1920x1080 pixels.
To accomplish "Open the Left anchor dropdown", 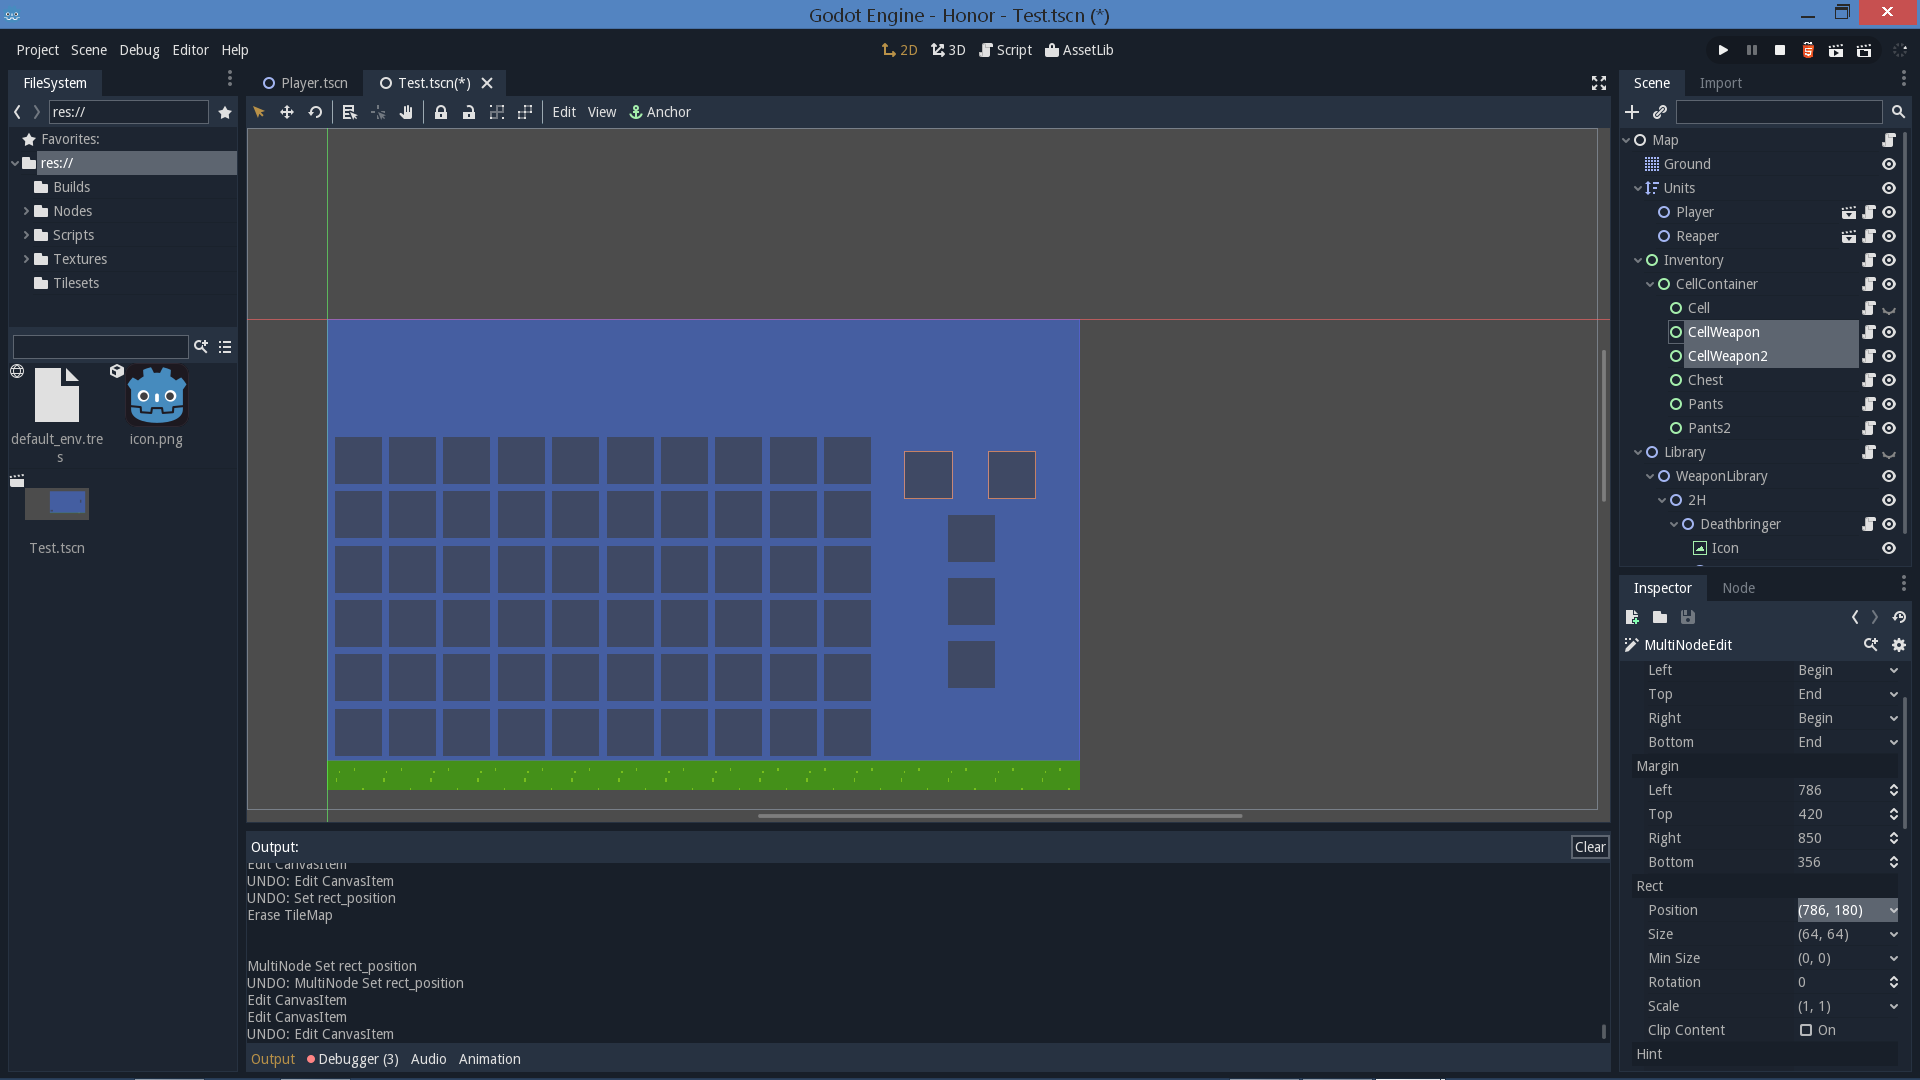I will pyautogui.click(x=1847, y=670).
